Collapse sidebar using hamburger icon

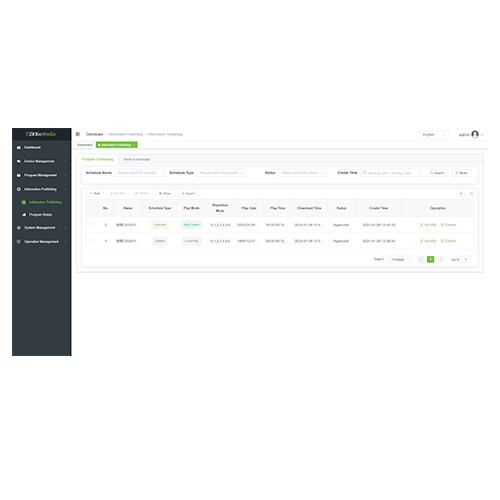click(78, 134)
